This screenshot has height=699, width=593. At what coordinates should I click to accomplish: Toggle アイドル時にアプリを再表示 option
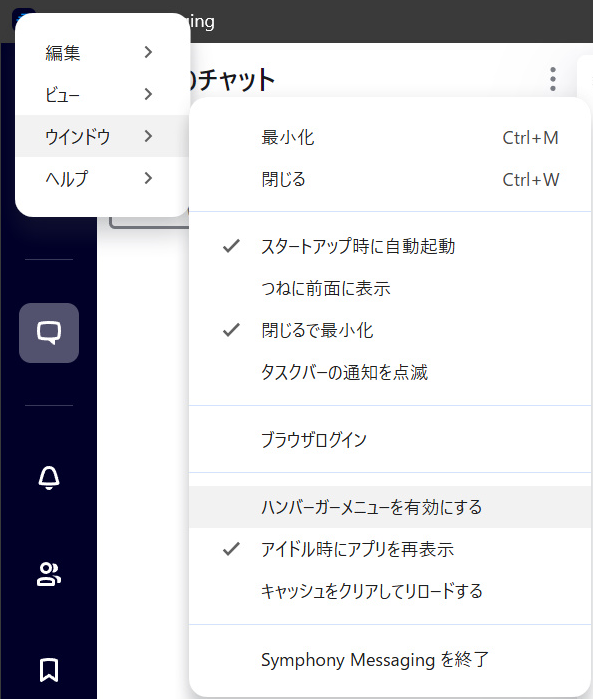[391, 549]
